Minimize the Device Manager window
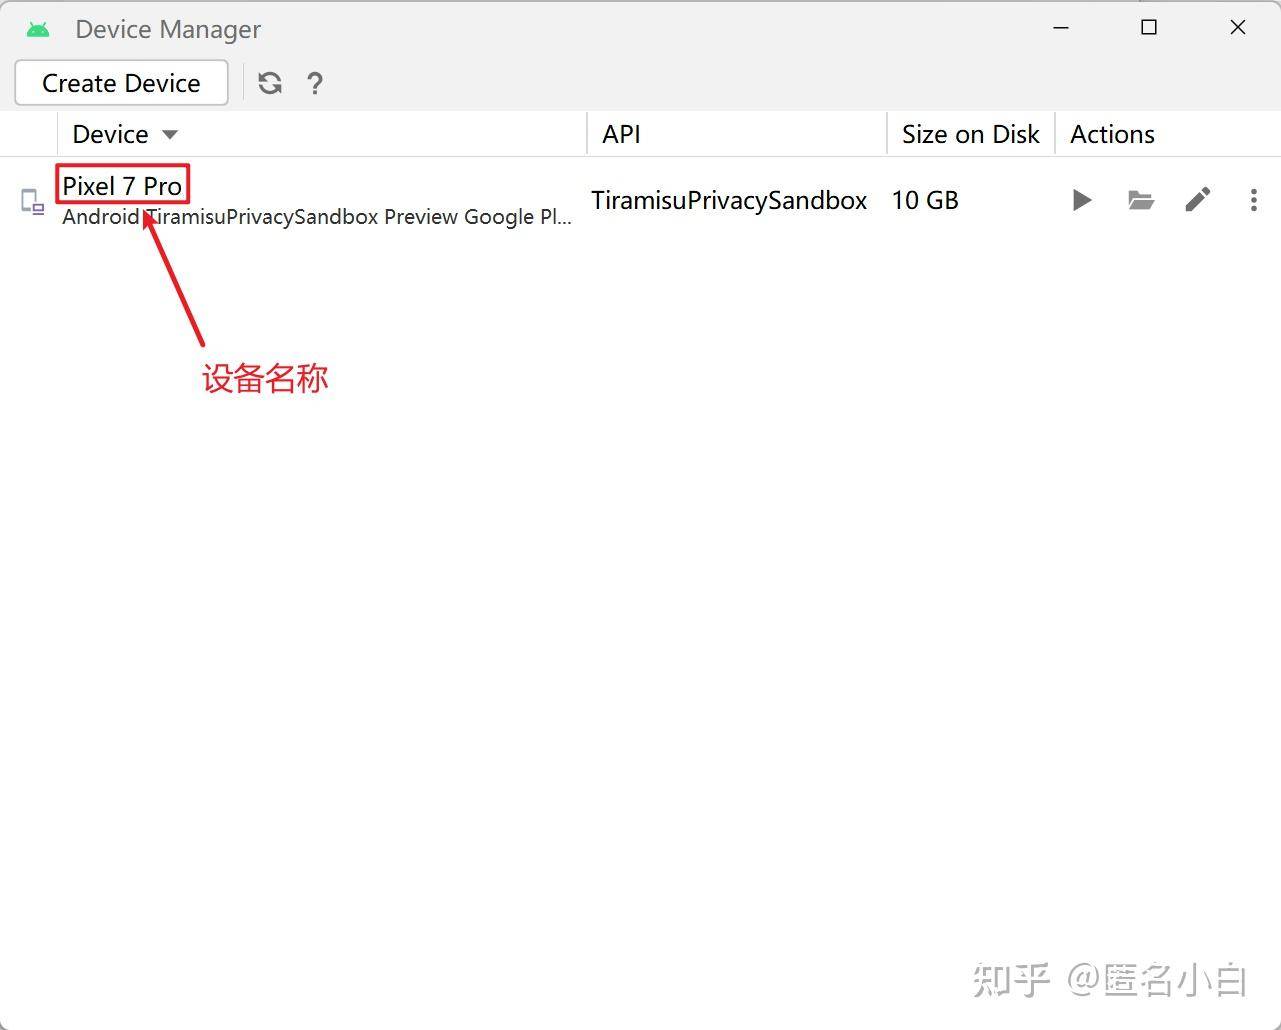1281x1030 pixels. (x=1061, y=28)
